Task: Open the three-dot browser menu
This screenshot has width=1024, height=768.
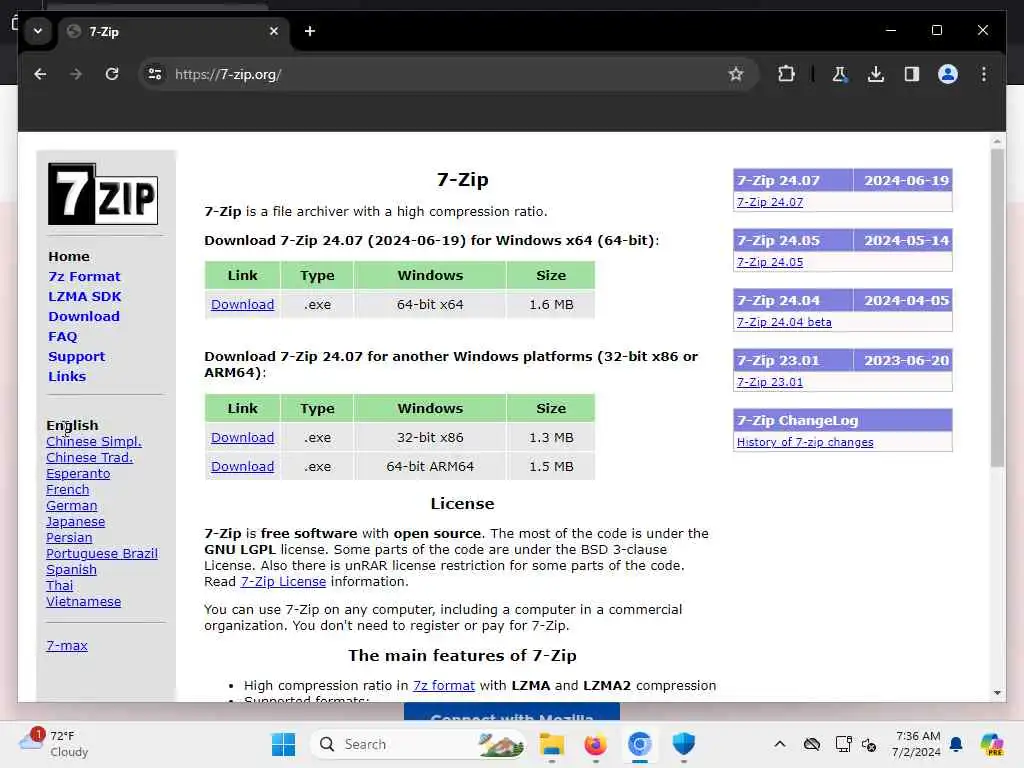Action: point(984,74)
